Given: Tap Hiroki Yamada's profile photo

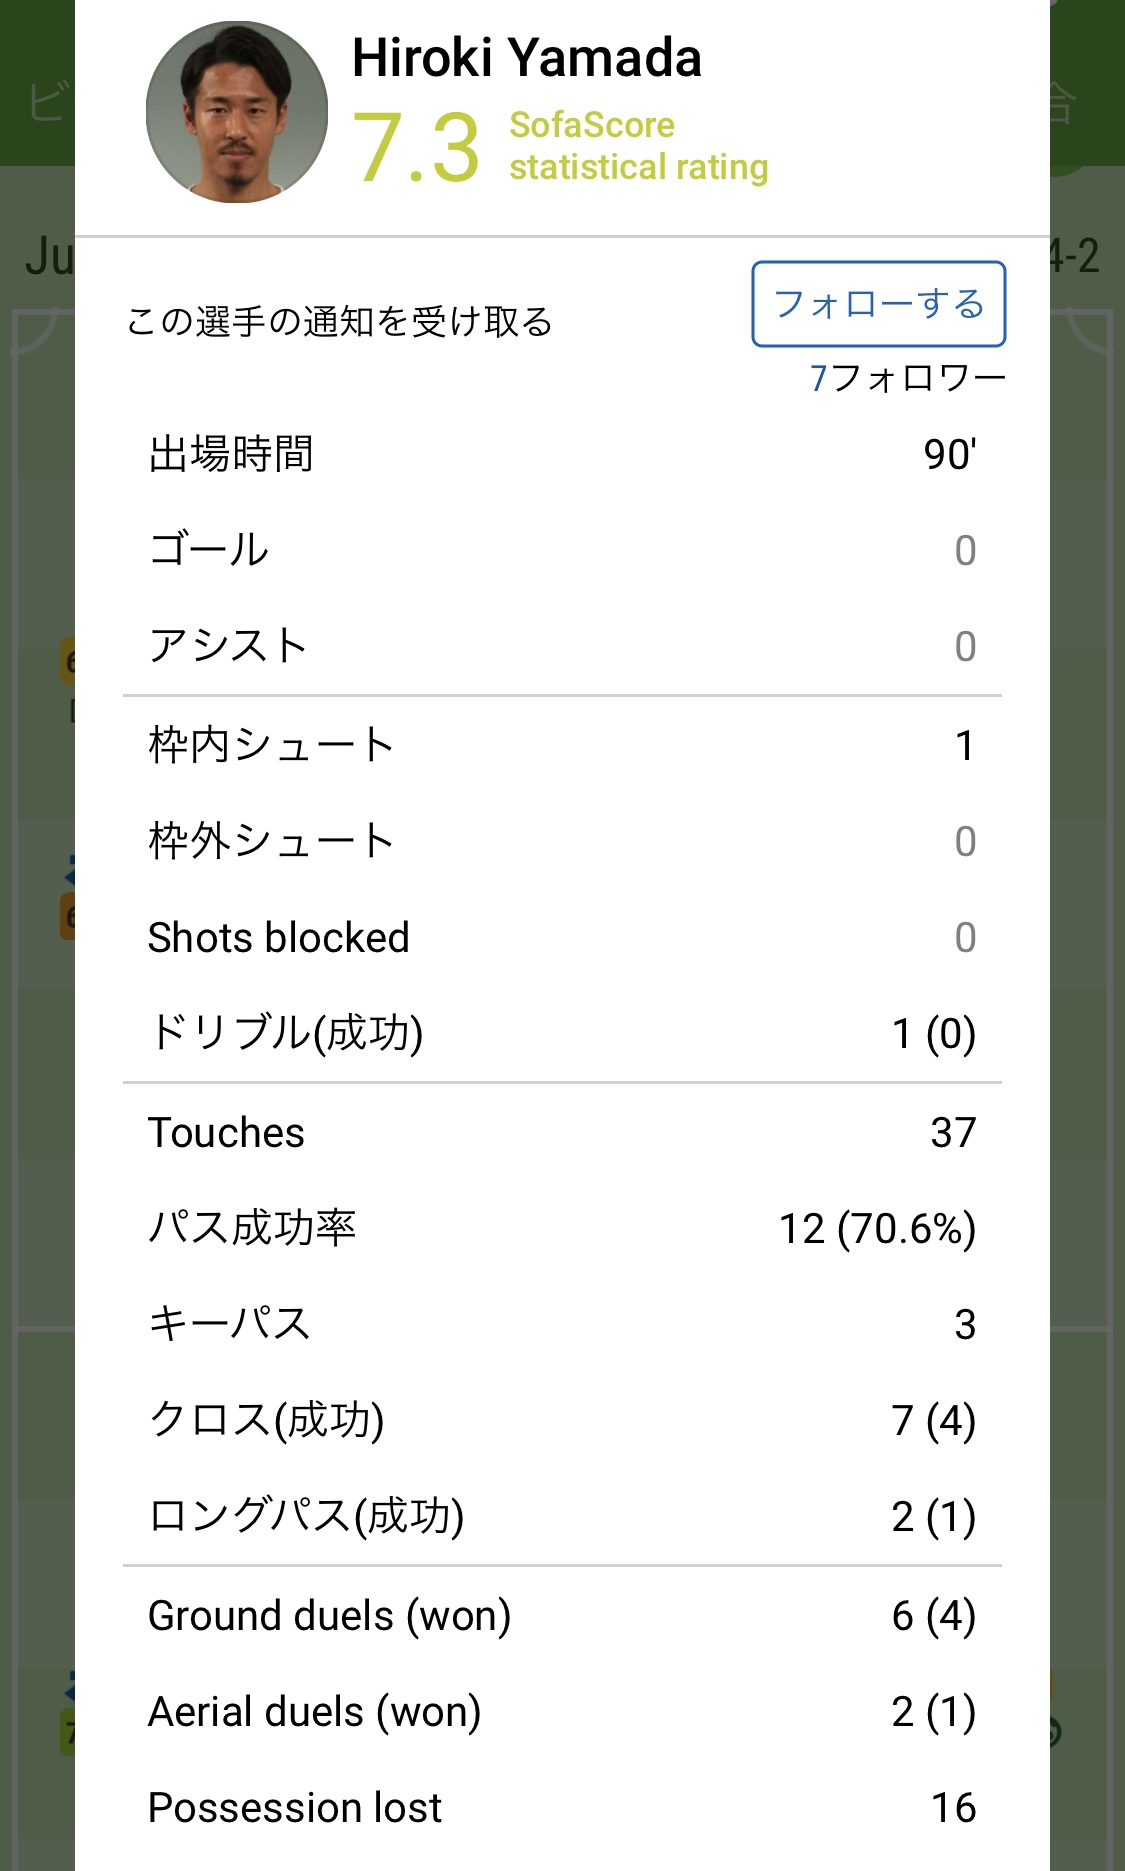Looking at the screenshot, I should (x=237, y=113).
